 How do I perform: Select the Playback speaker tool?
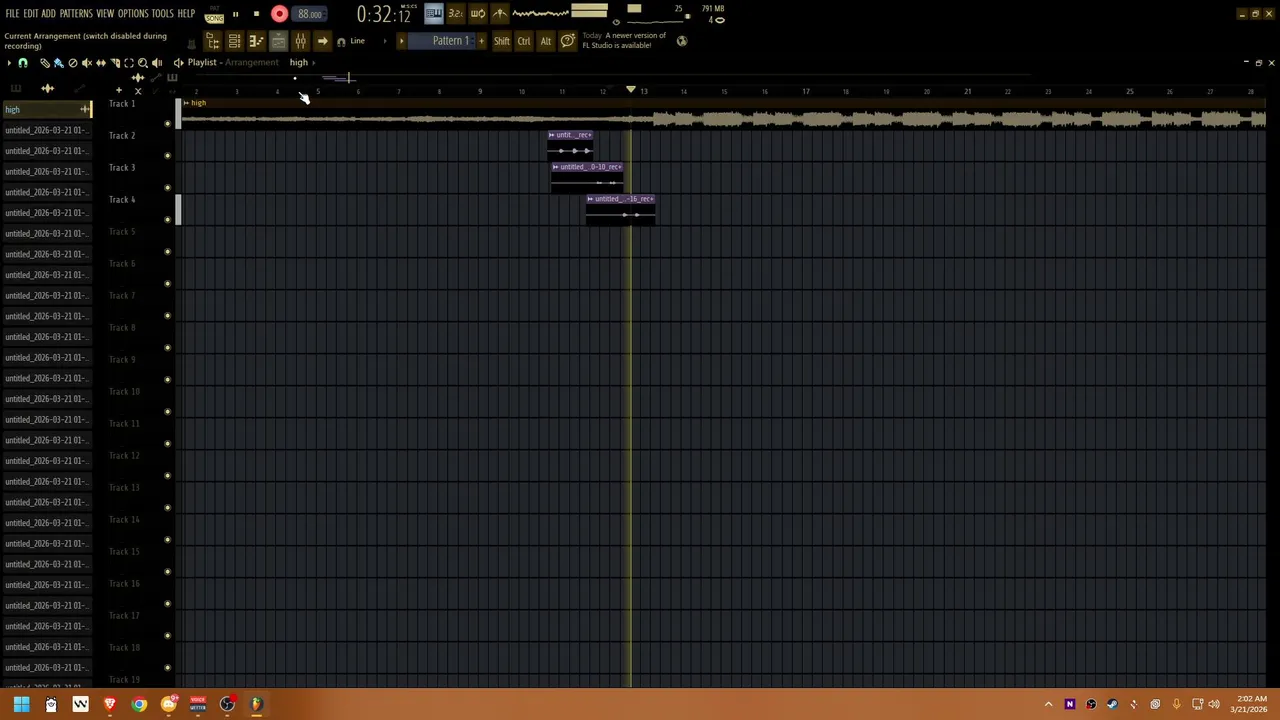click(x=156, y=63)
